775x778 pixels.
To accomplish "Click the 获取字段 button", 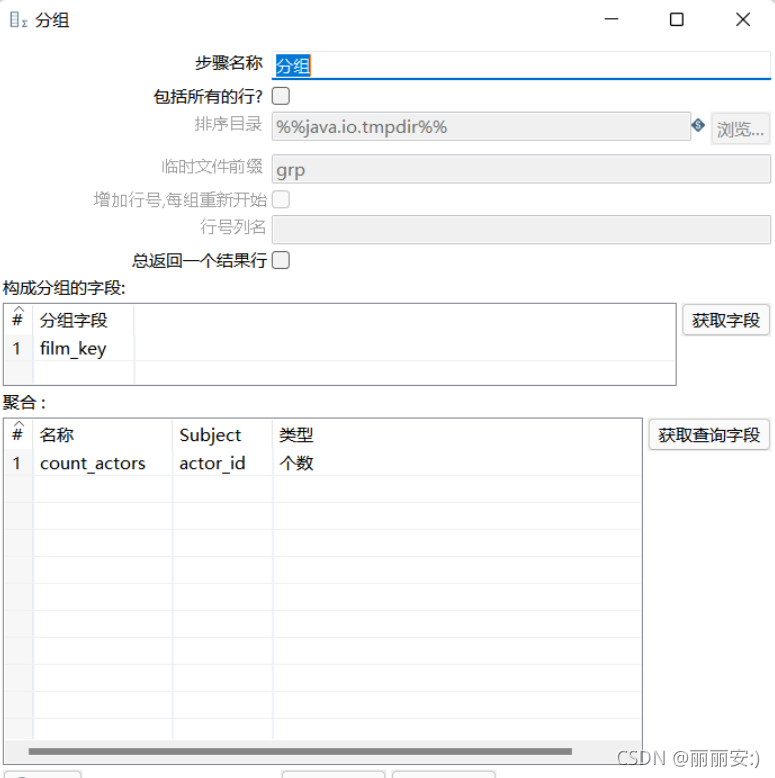I will [x=726, y=320].
